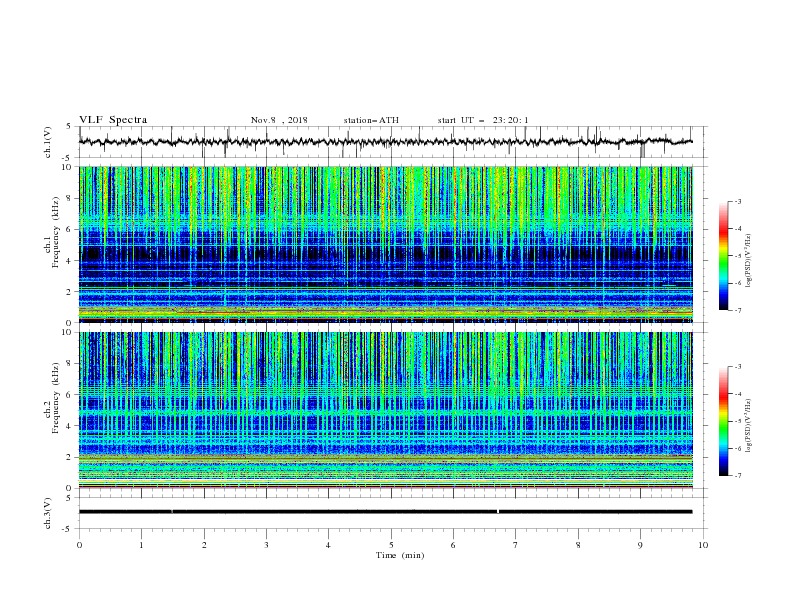Click the ch.3 black signal bar
792x612 pixels.
(x=386, y=512)
